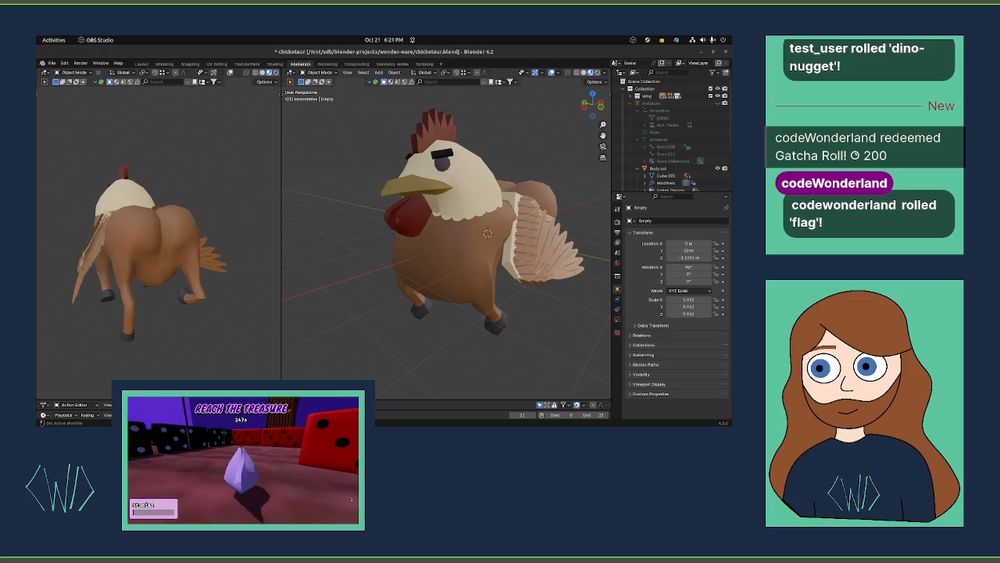Click the Options button in right viewport

click(596, 82)
